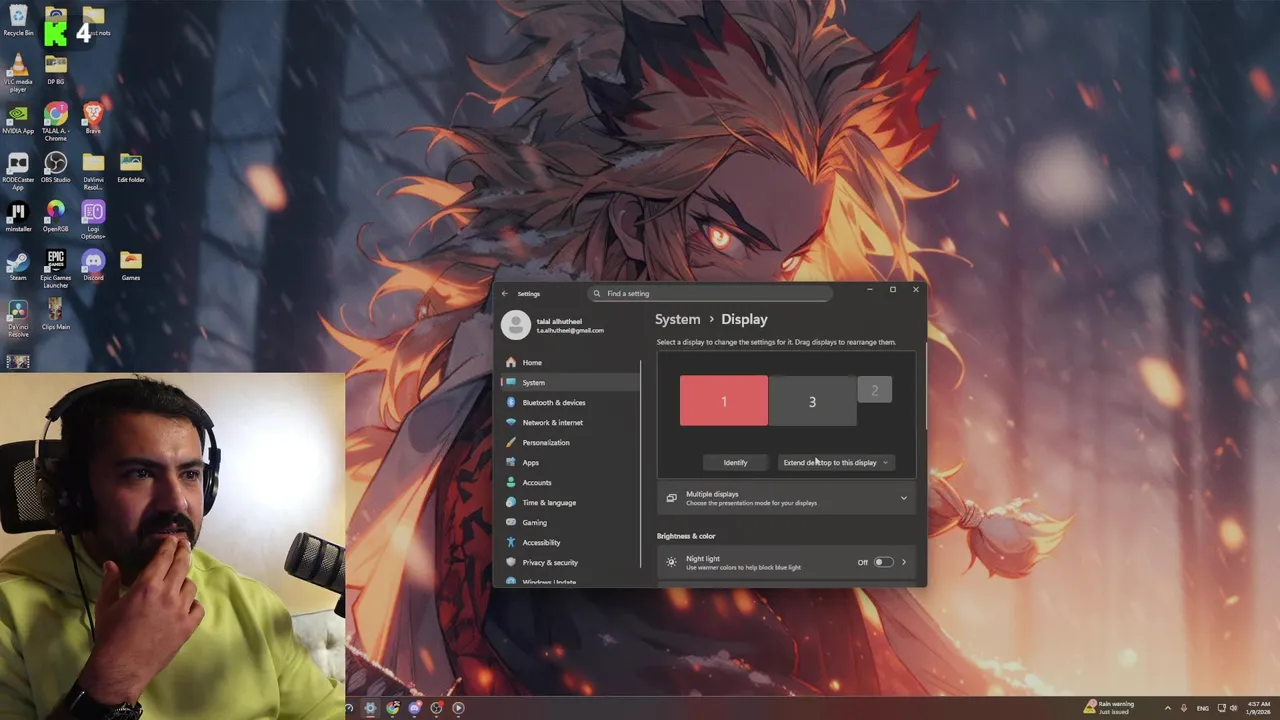
Task: Open Accounts settings page
Action: pyautogui.click(x=571, y=482)
